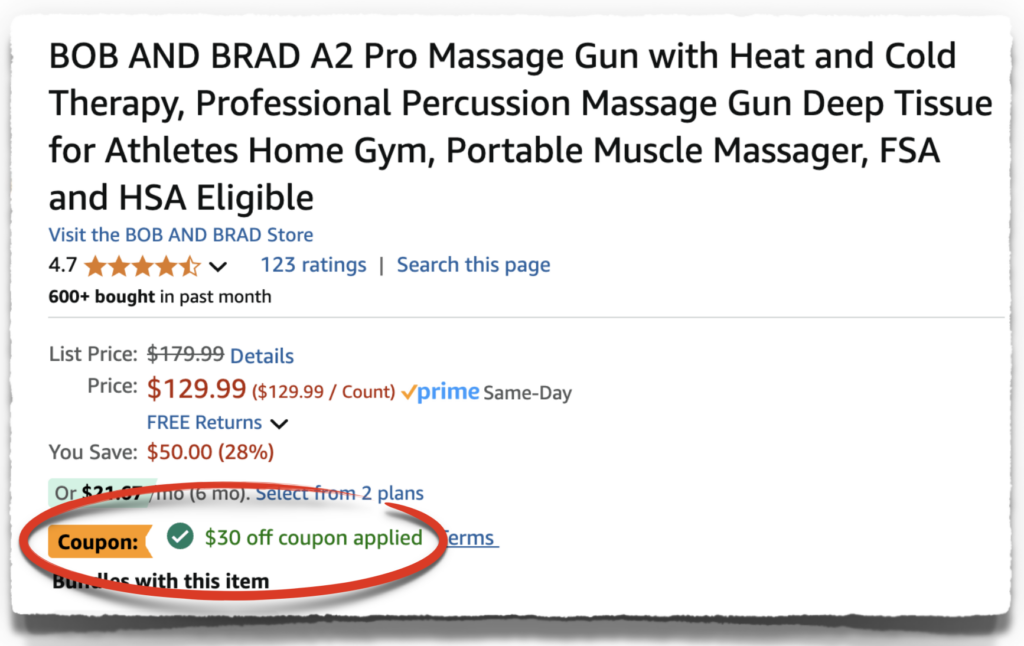Click the Same-Day delivery text
Viewport: 1024px width, 646px height.
[528, 392]
